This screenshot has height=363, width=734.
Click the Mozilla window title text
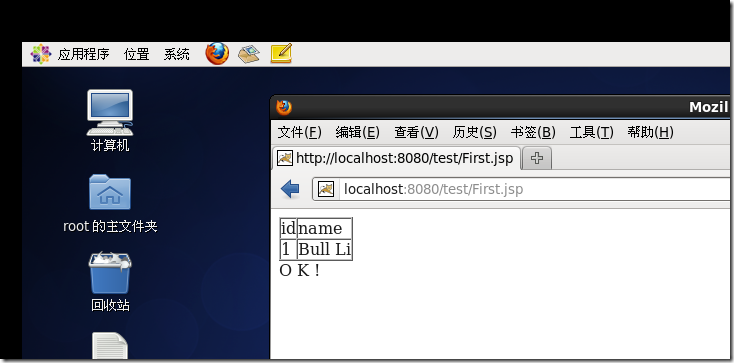[x=708, y=108]
